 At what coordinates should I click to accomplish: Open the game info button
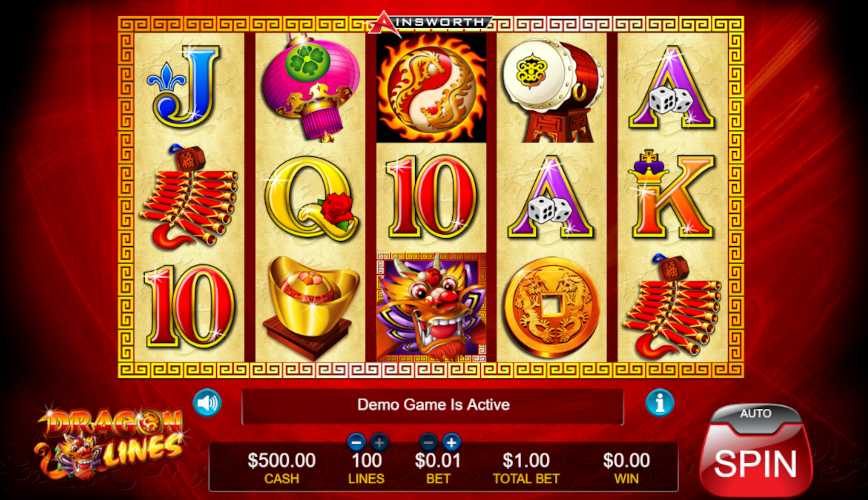click(x=659, y=403)
